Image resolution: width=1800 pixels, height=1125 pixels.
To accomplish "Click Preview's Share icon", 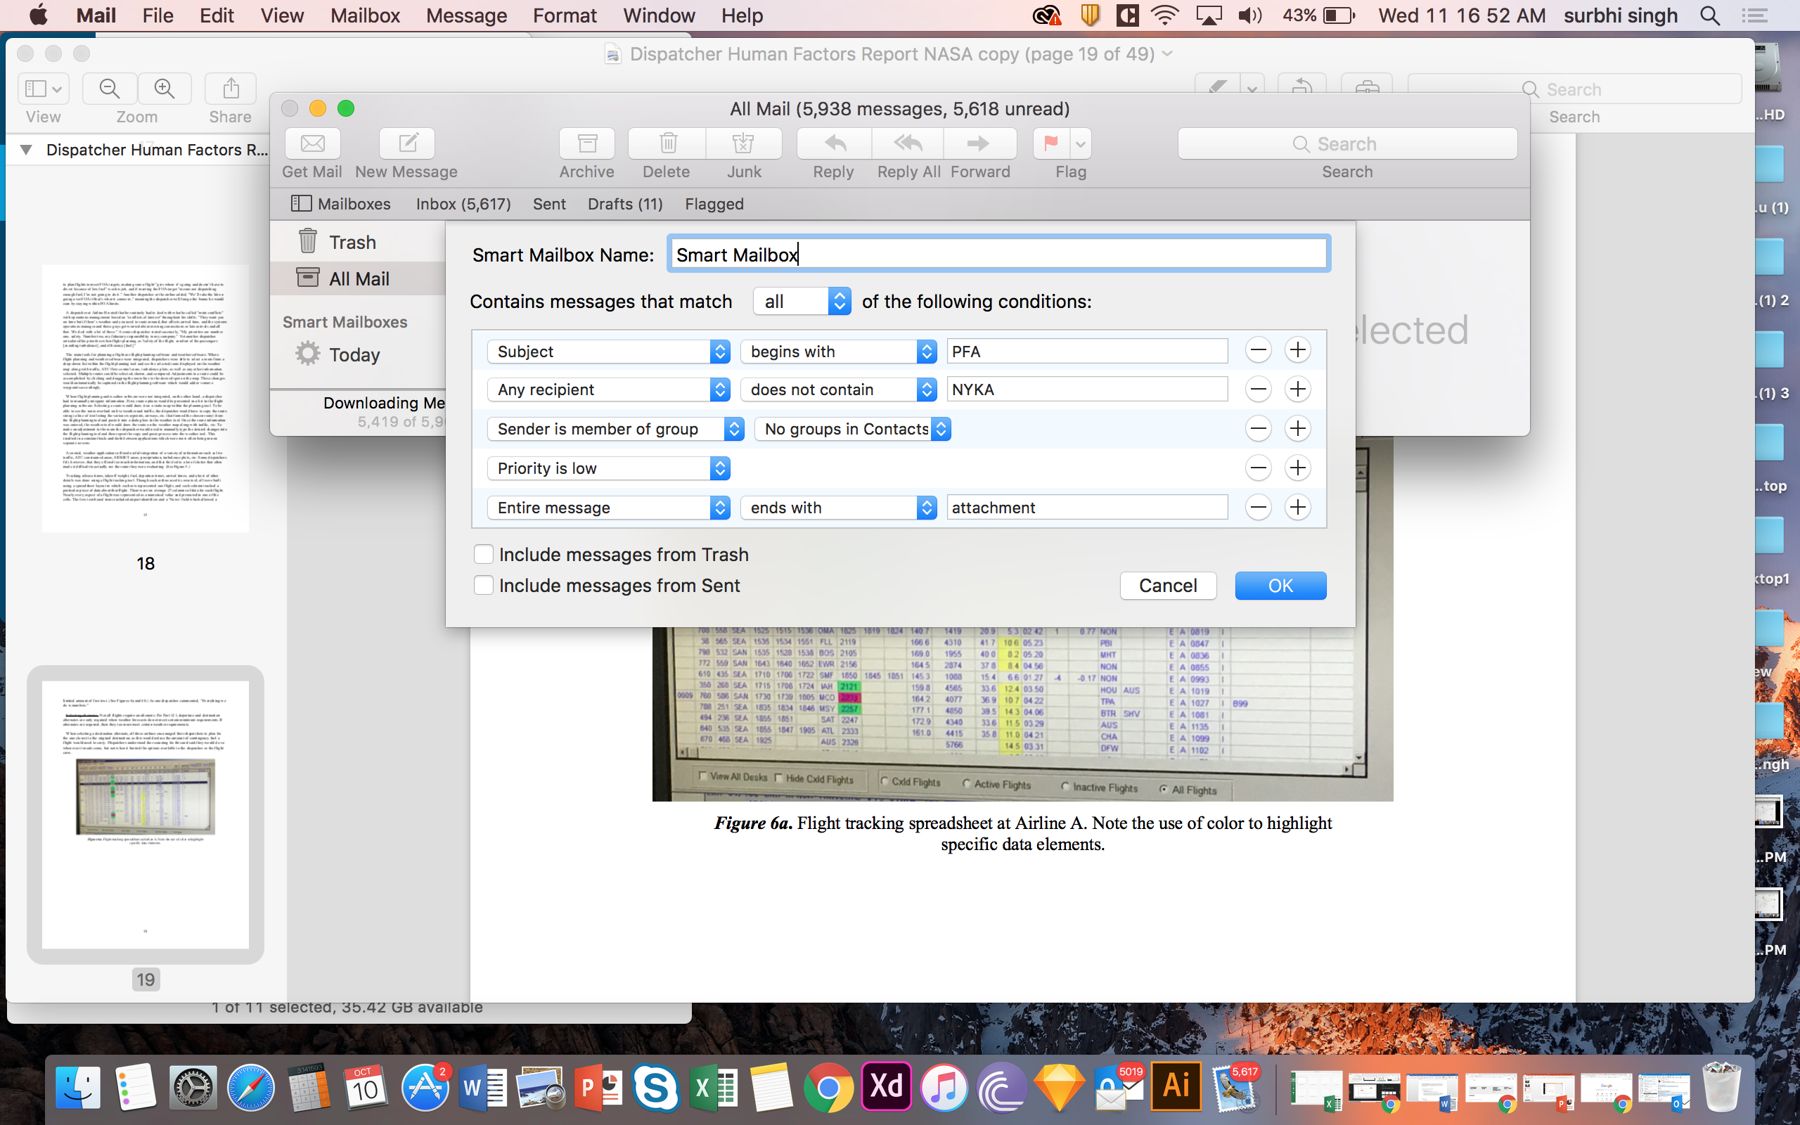I will (231, 89).
